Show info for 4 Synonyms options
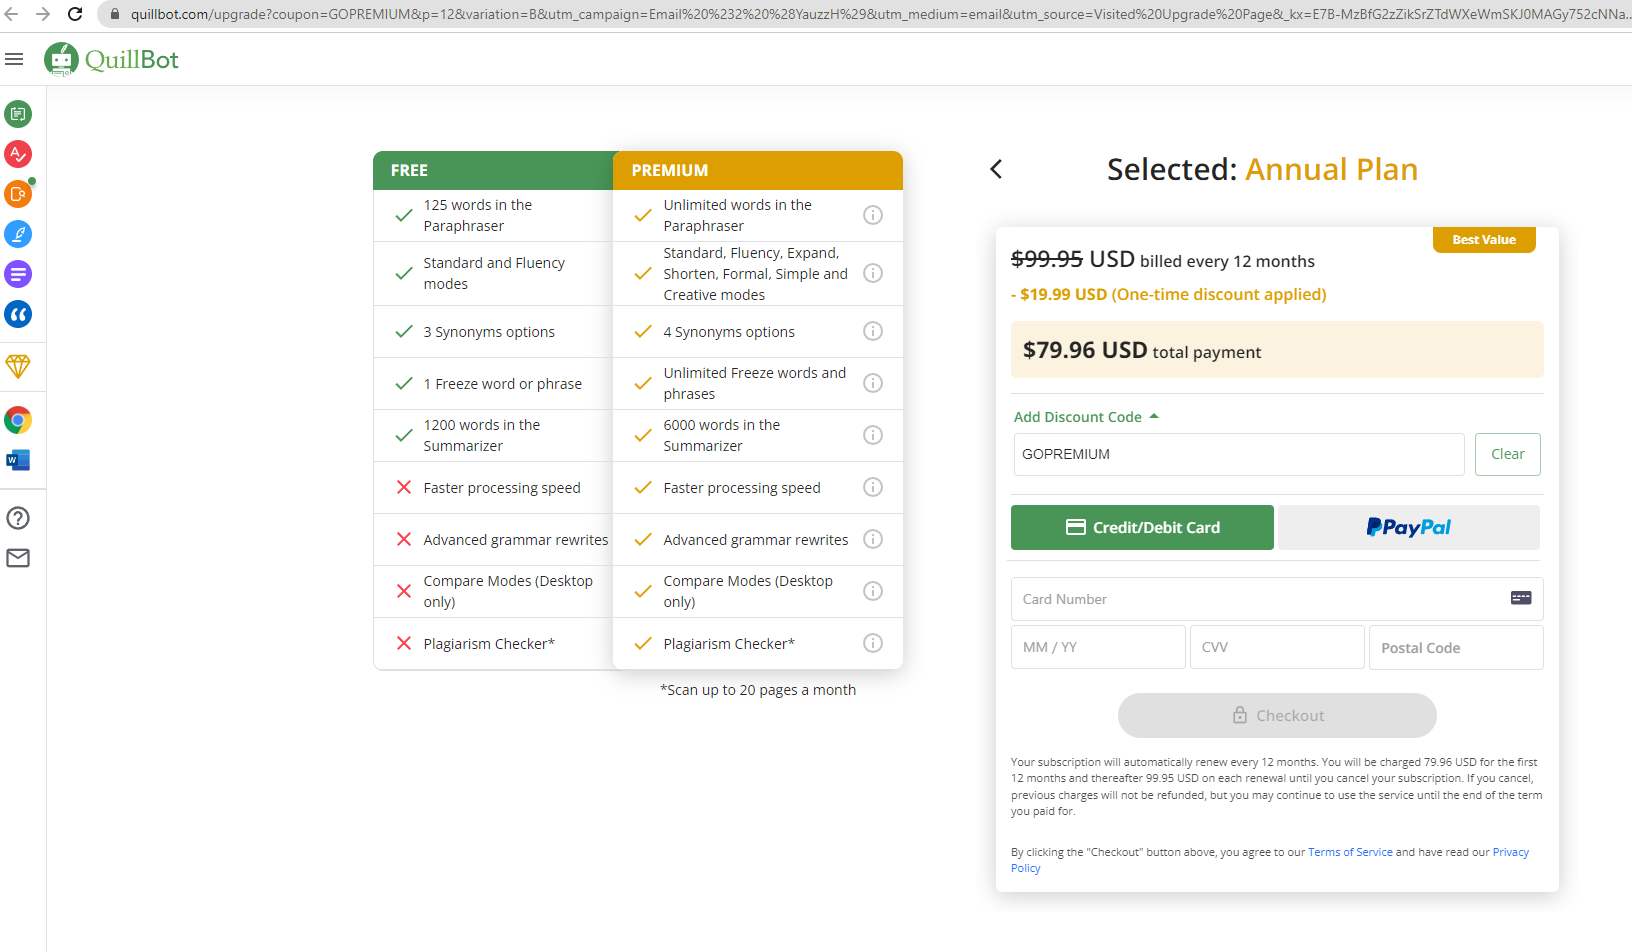Viewport: 1632px width, 952px height. pos(873,331)
